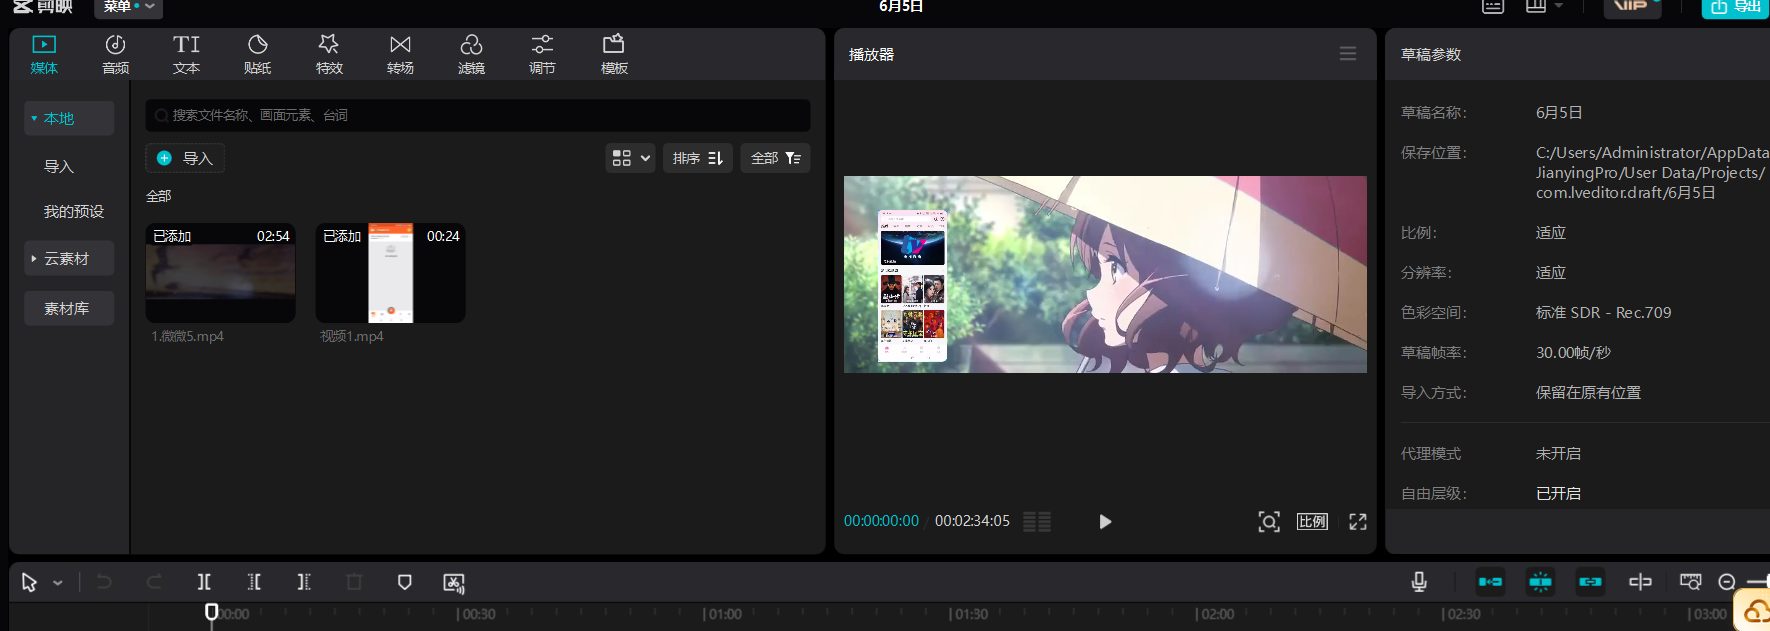Add a timeline marker with shield icon
Image resolution: width=1770 pixels, height=631 pixels.
tap(404, 582)
